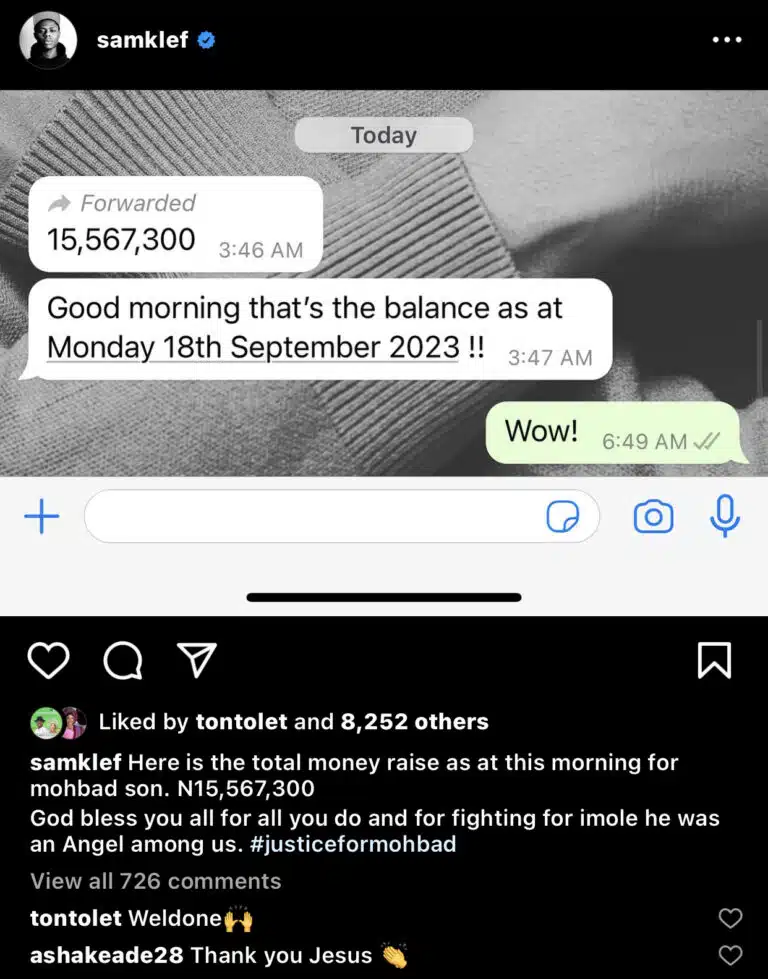Image resolution: width=768 pixels, height=979 pixels.
Task: Open #justiceformohbad hashtag
Action: click(x=353, y=844)
